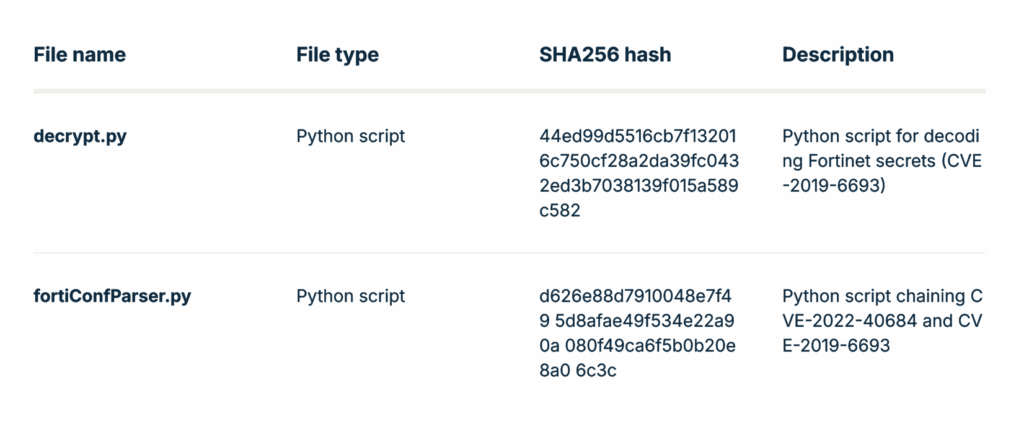Click the second hash line beginning 6c750cf2

point(638,161)
